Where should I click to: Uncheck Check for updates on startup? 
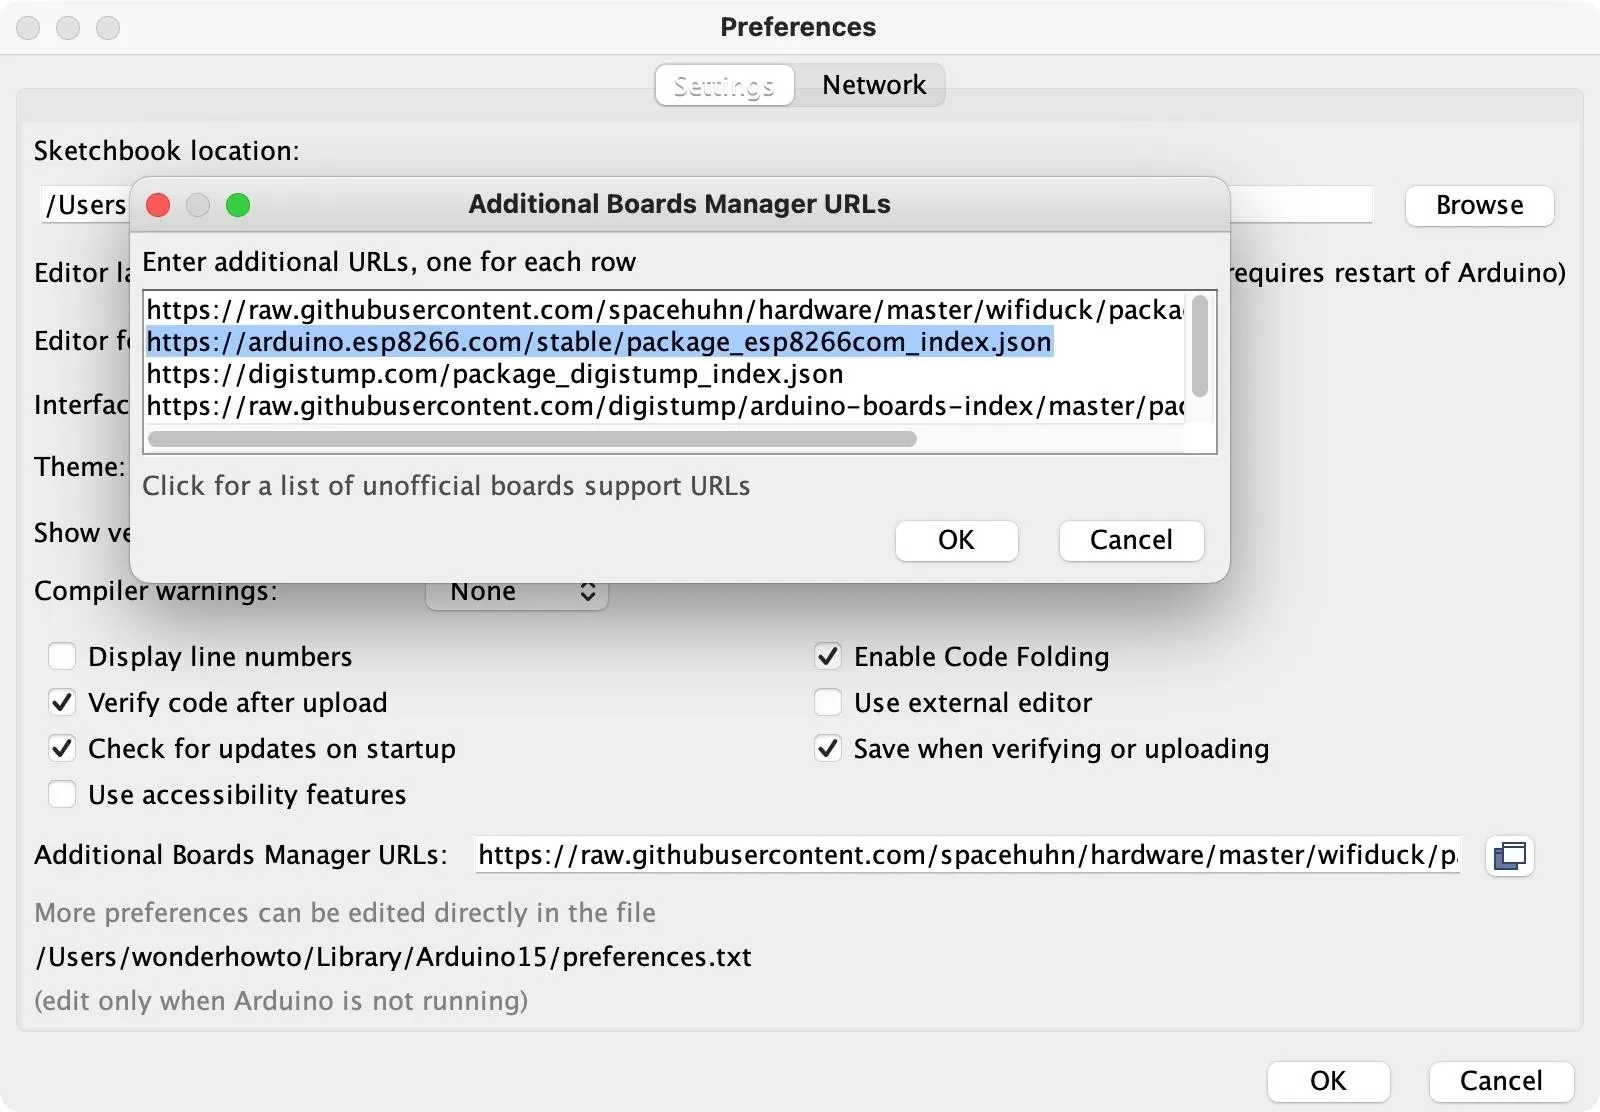tap(62, 748)
